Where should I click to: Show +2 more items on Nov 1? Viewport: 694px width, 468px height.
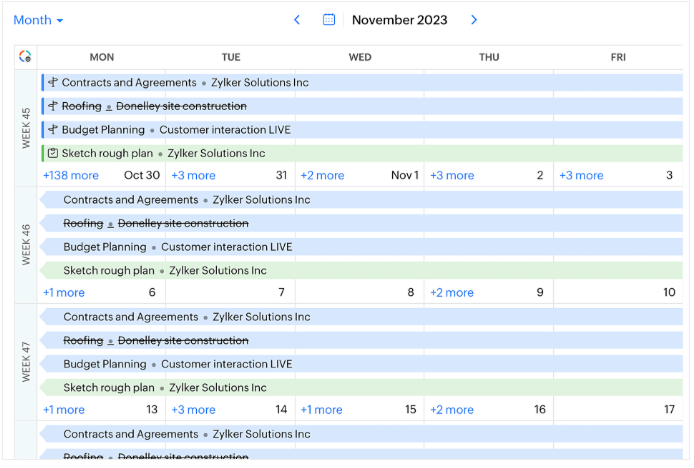(x=322, y=175)
